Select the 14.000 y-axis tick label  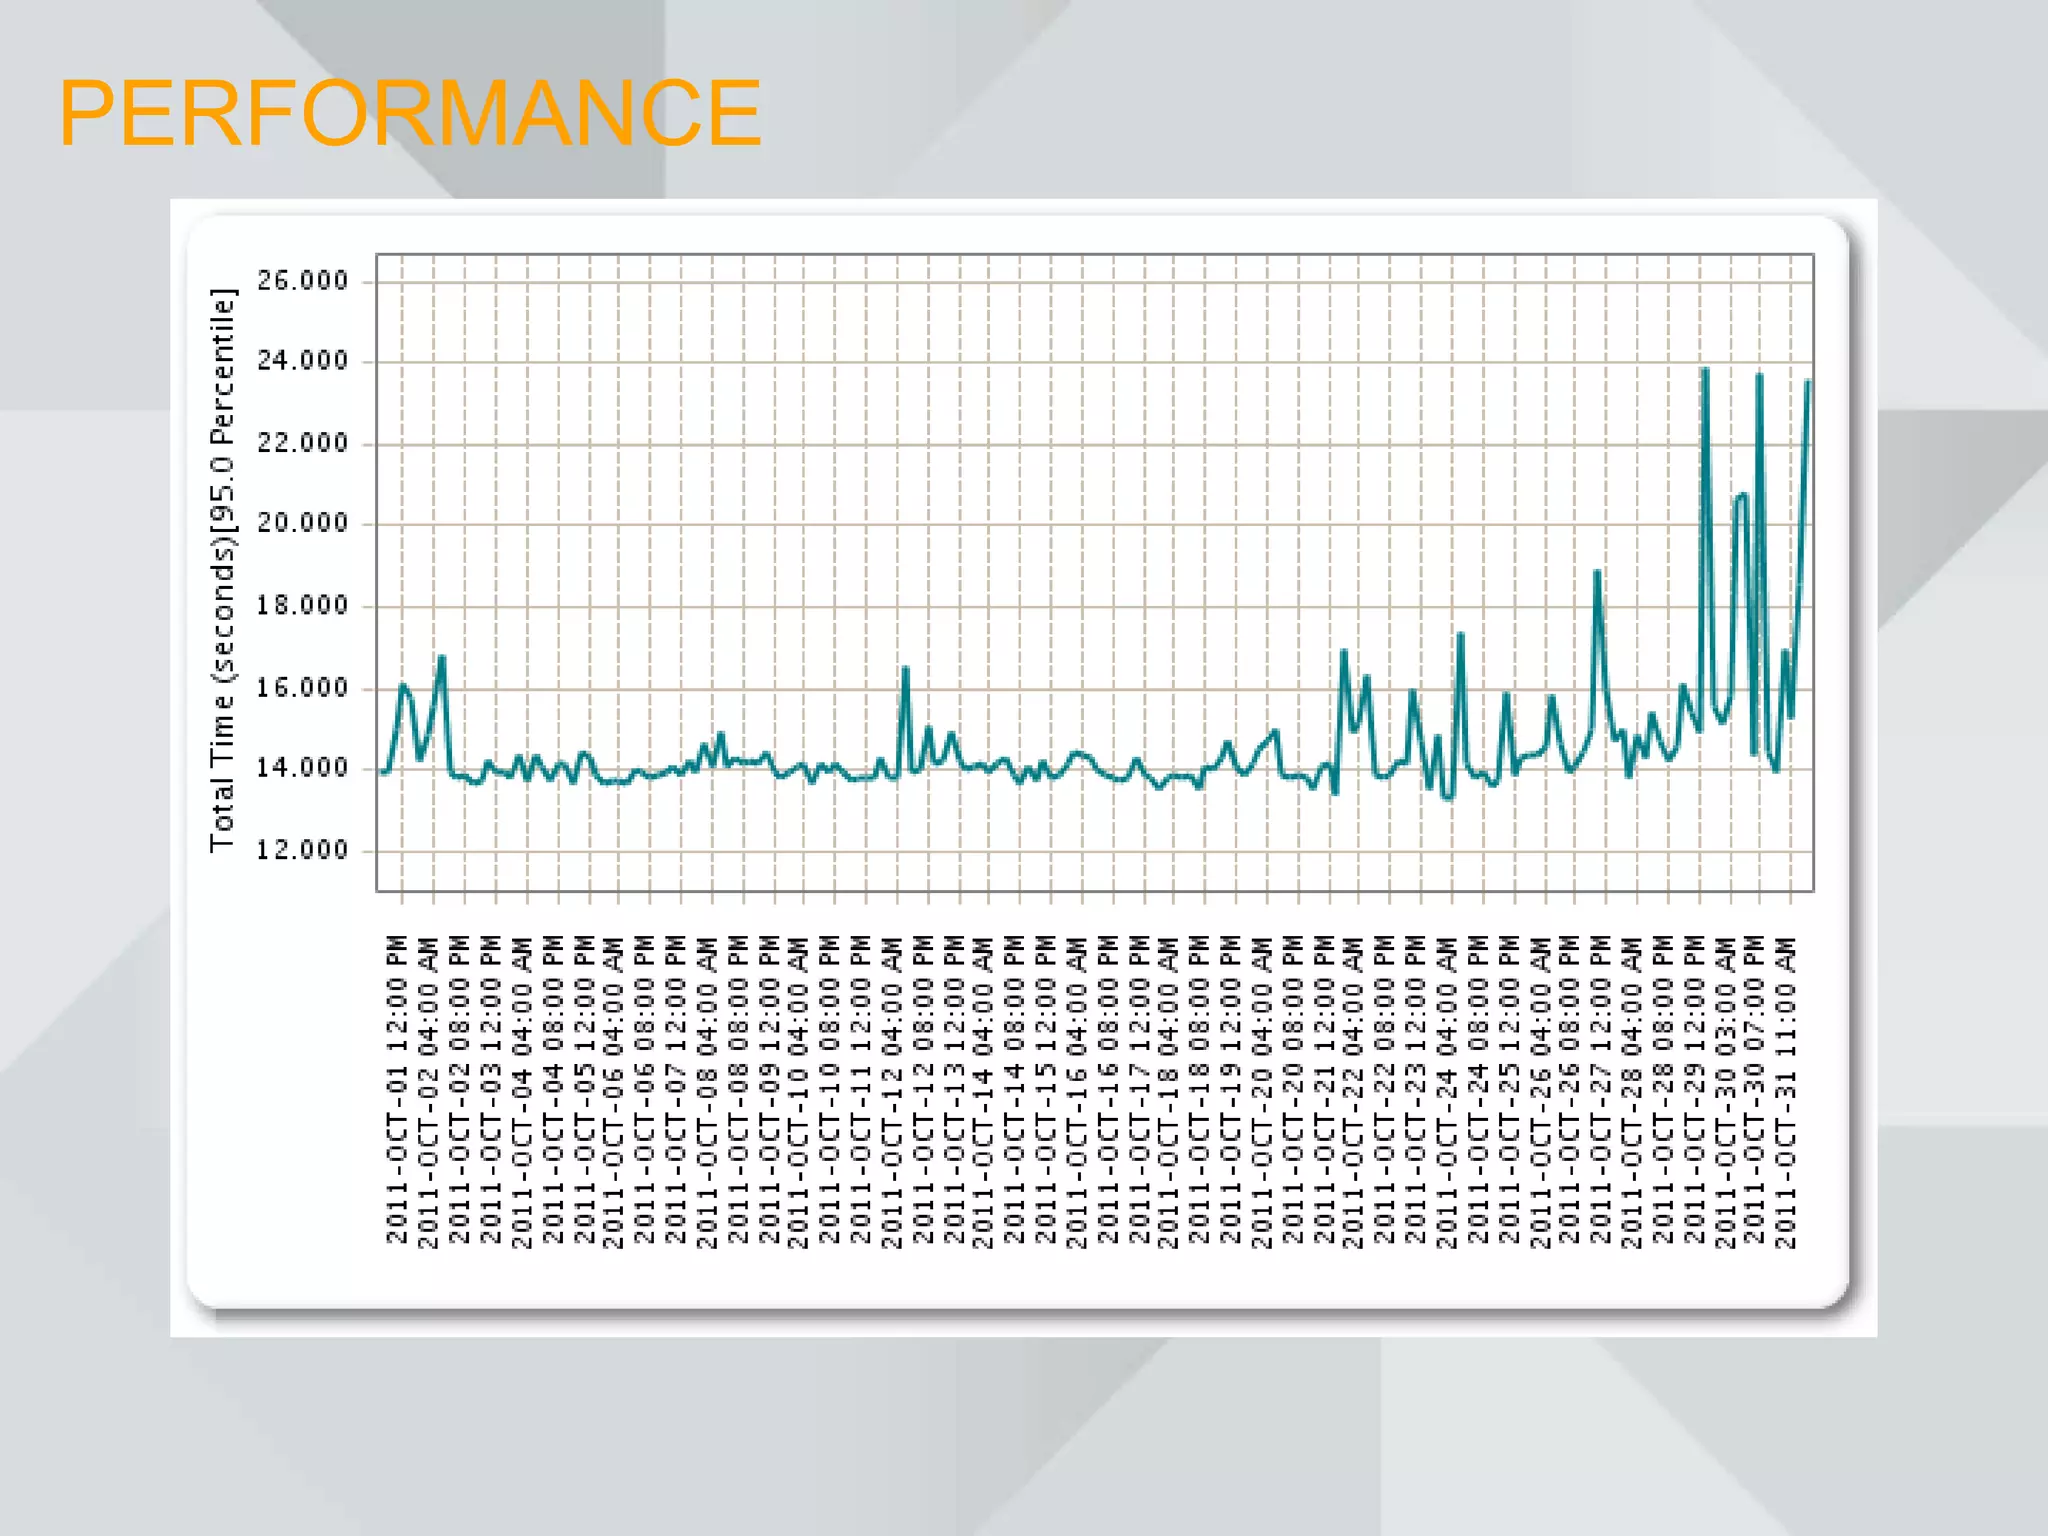tap(303, 768)
